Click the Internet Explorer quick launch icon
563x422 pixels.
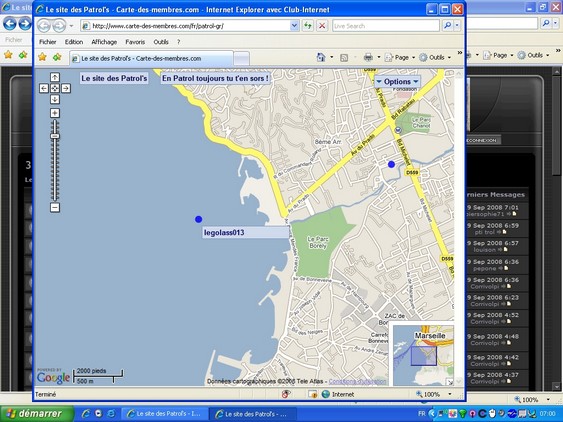pos(85,414)
